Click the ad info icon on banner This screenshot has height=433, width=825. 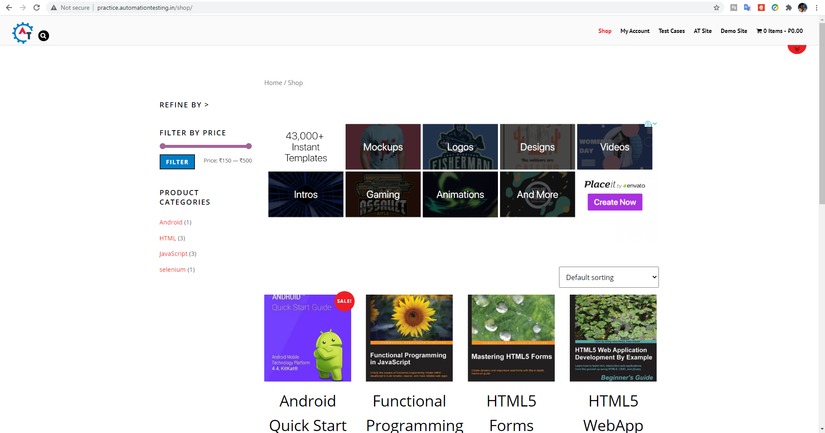pyautogui.click(x=648, y=125)
